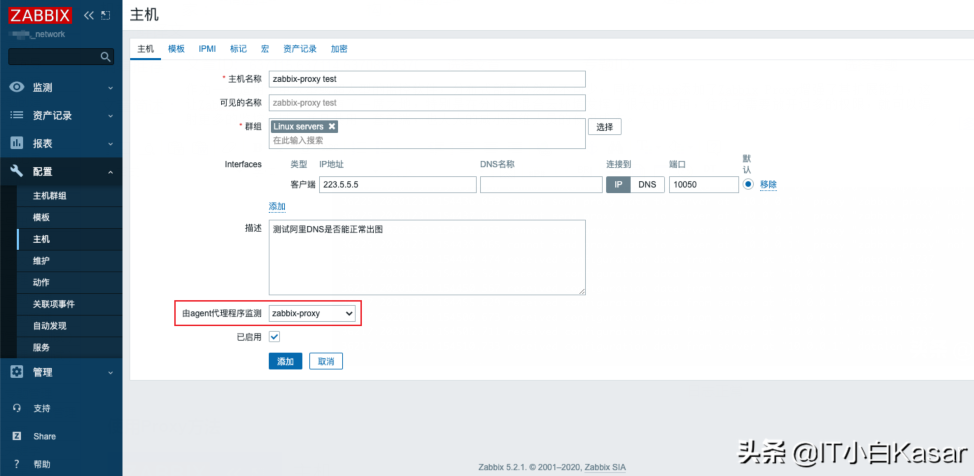Click the list icon for 资产记录
Screen dimensions: 974x476
17,116
